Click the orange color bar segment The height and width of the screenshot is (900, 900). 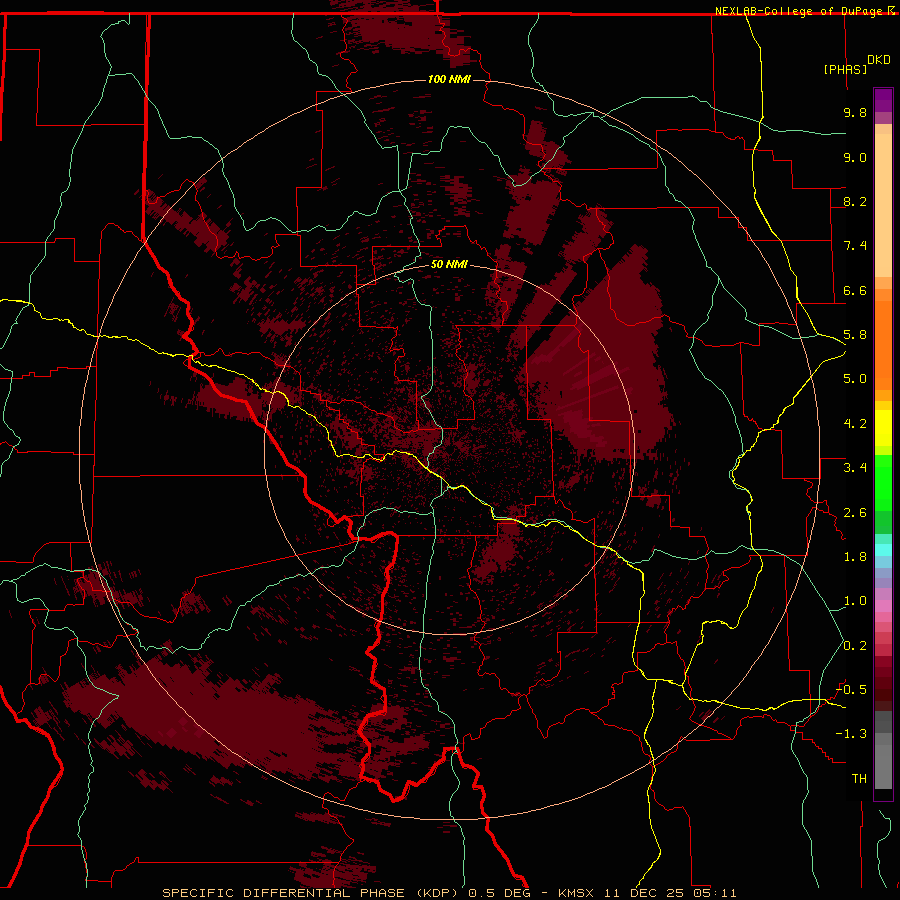pyautogui.click(x=883, y=346)
